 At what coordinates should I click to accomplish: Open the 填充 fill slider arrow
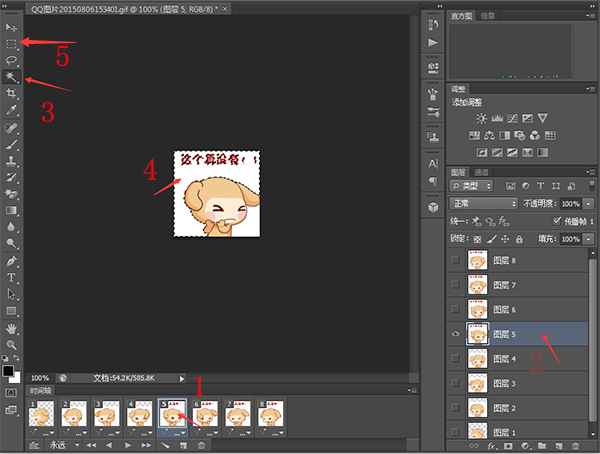tap(589, 239)
